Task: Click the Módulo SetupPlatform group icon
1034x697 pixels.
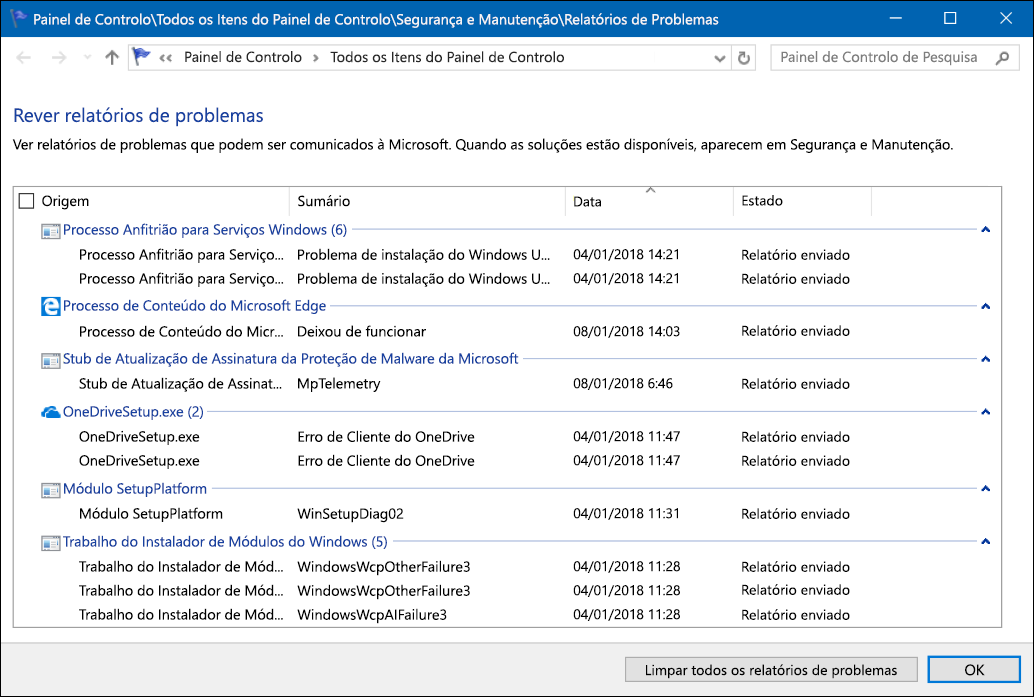Action: (x=51, y=490)
